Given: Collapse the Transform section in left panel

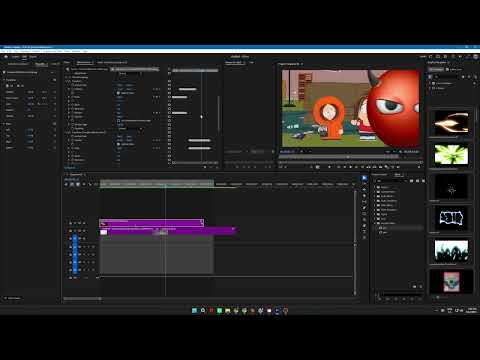Looking at the screenshot, I should click(x=4, y=80).
